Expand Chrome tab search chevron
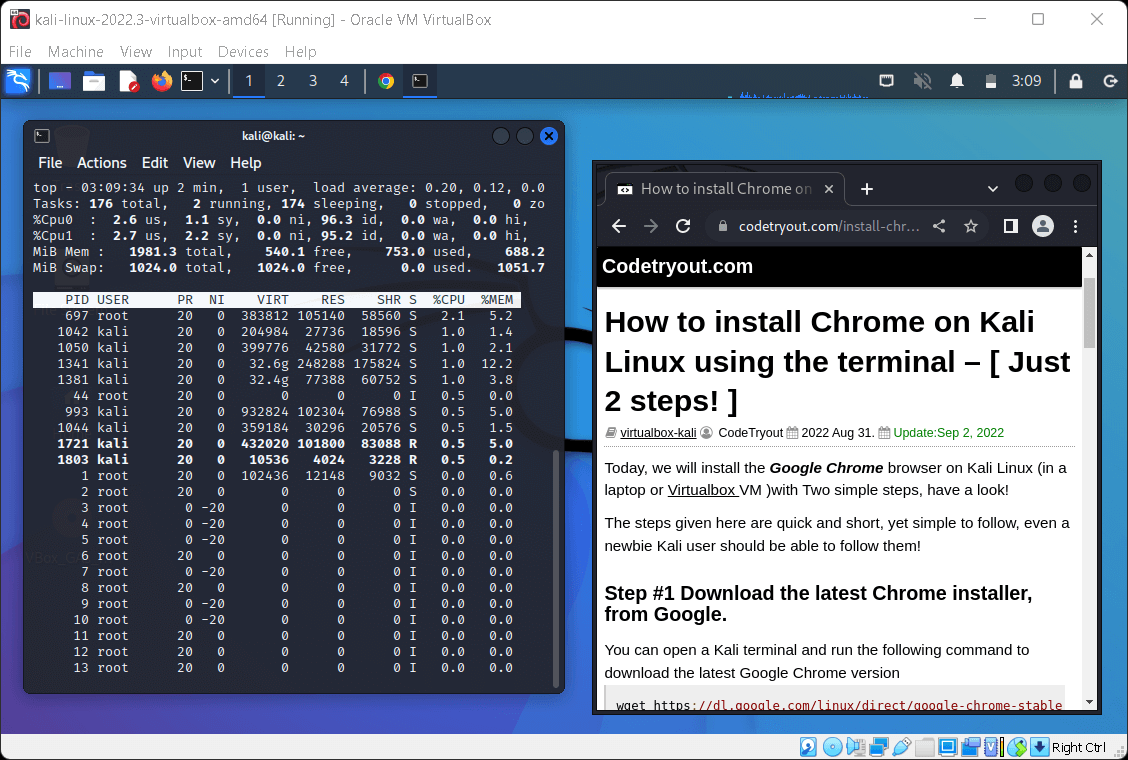The height and width of the screenshot is (760, 1128). [x=993, y=189]
